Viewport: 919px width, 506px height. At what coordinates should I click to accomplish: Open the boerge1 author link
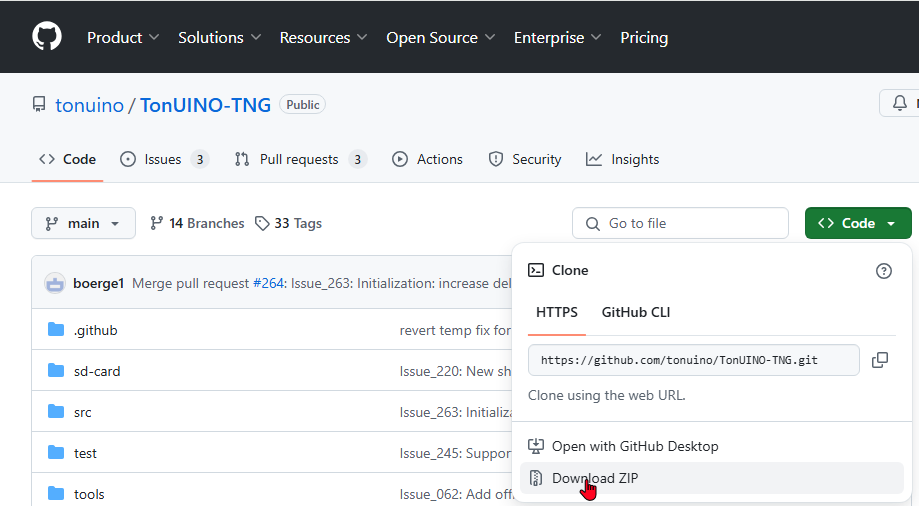[98, 284]
